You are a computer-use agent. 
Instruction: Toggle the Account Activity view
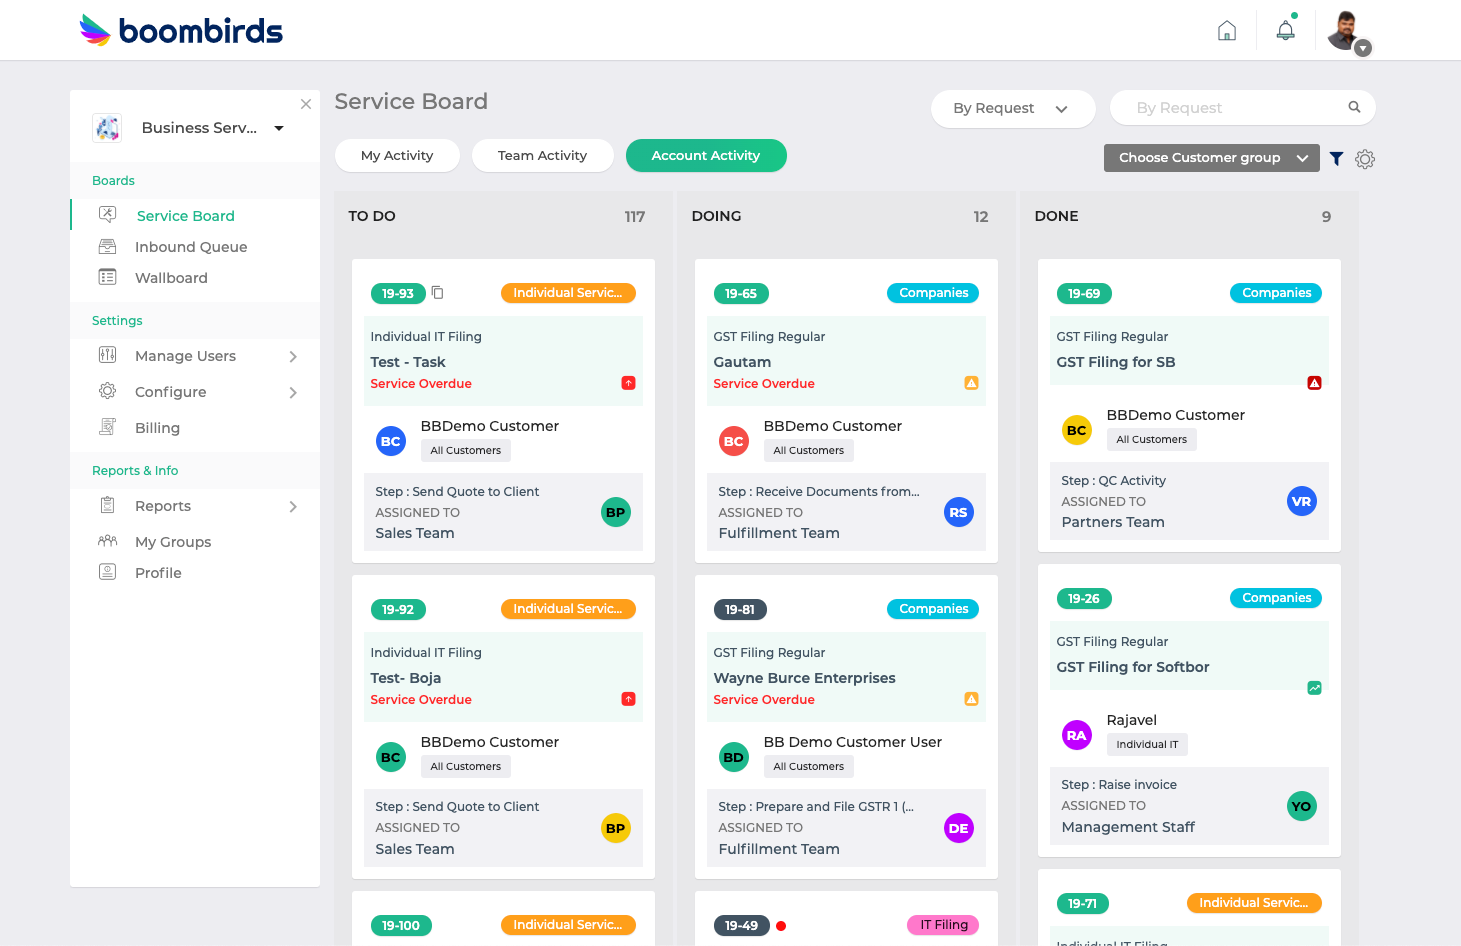[706, 155]
